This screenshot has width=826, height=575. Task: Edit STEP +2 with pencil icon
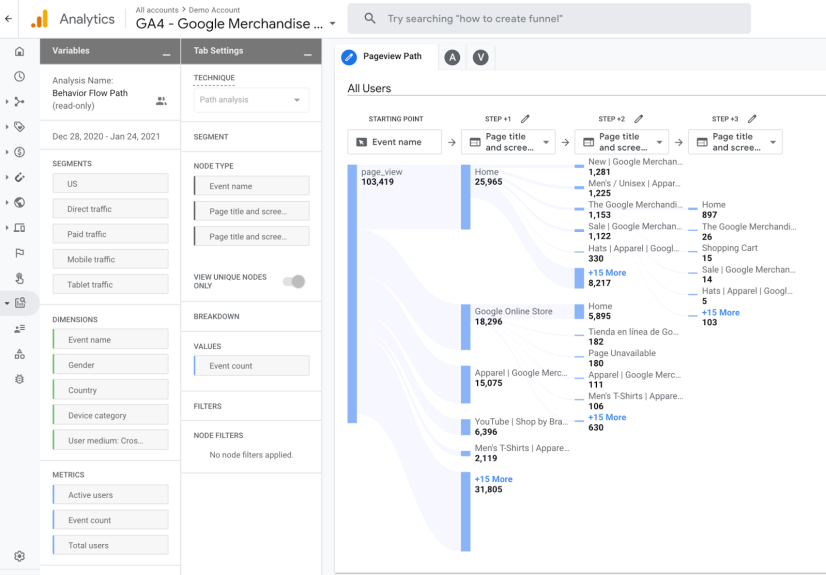coord(638,119)
